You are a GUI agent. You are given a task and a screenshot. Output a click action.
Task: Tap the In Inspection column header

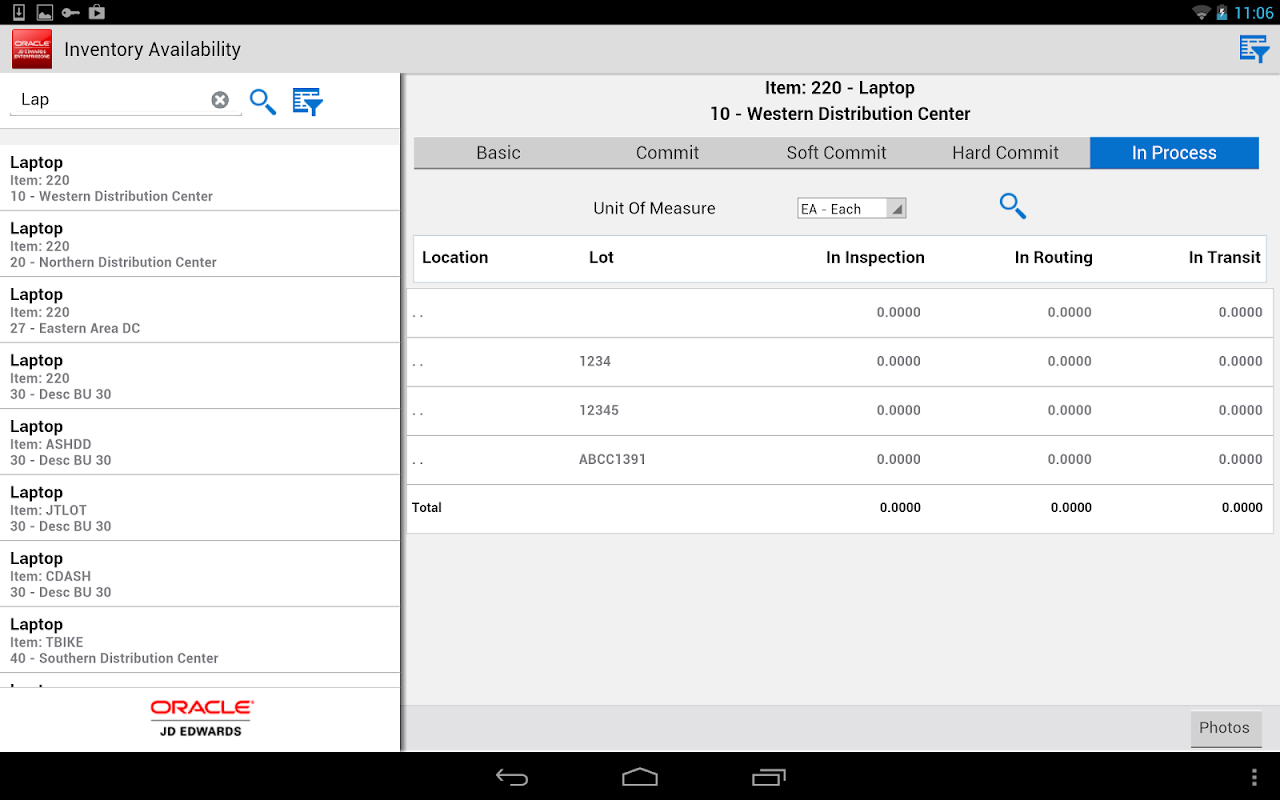pos(875,258)
